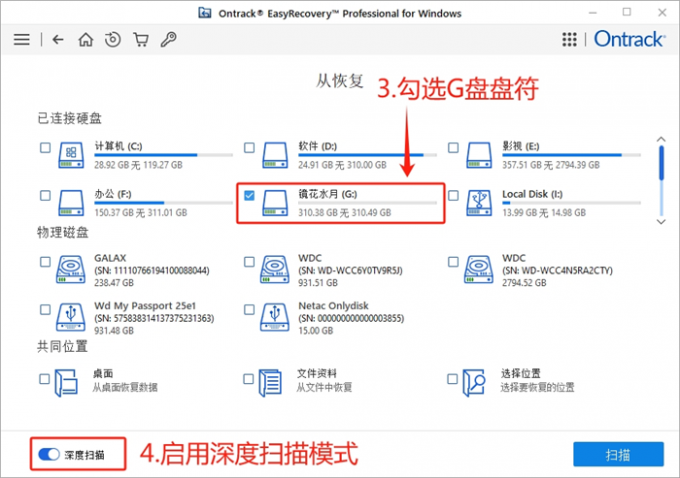Image resolution: width=680 pixels, height=478 pixels.
Task: Click the drive list scroll-down chevron
Action: coord(661,222)
